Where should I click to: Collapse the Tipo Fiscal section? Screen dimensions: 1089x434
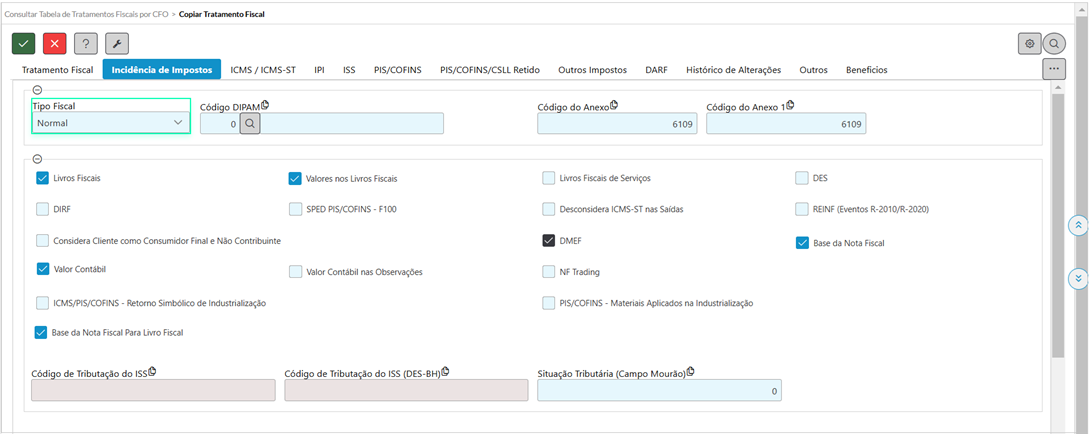pyautogui.click(x=37, y=90)
